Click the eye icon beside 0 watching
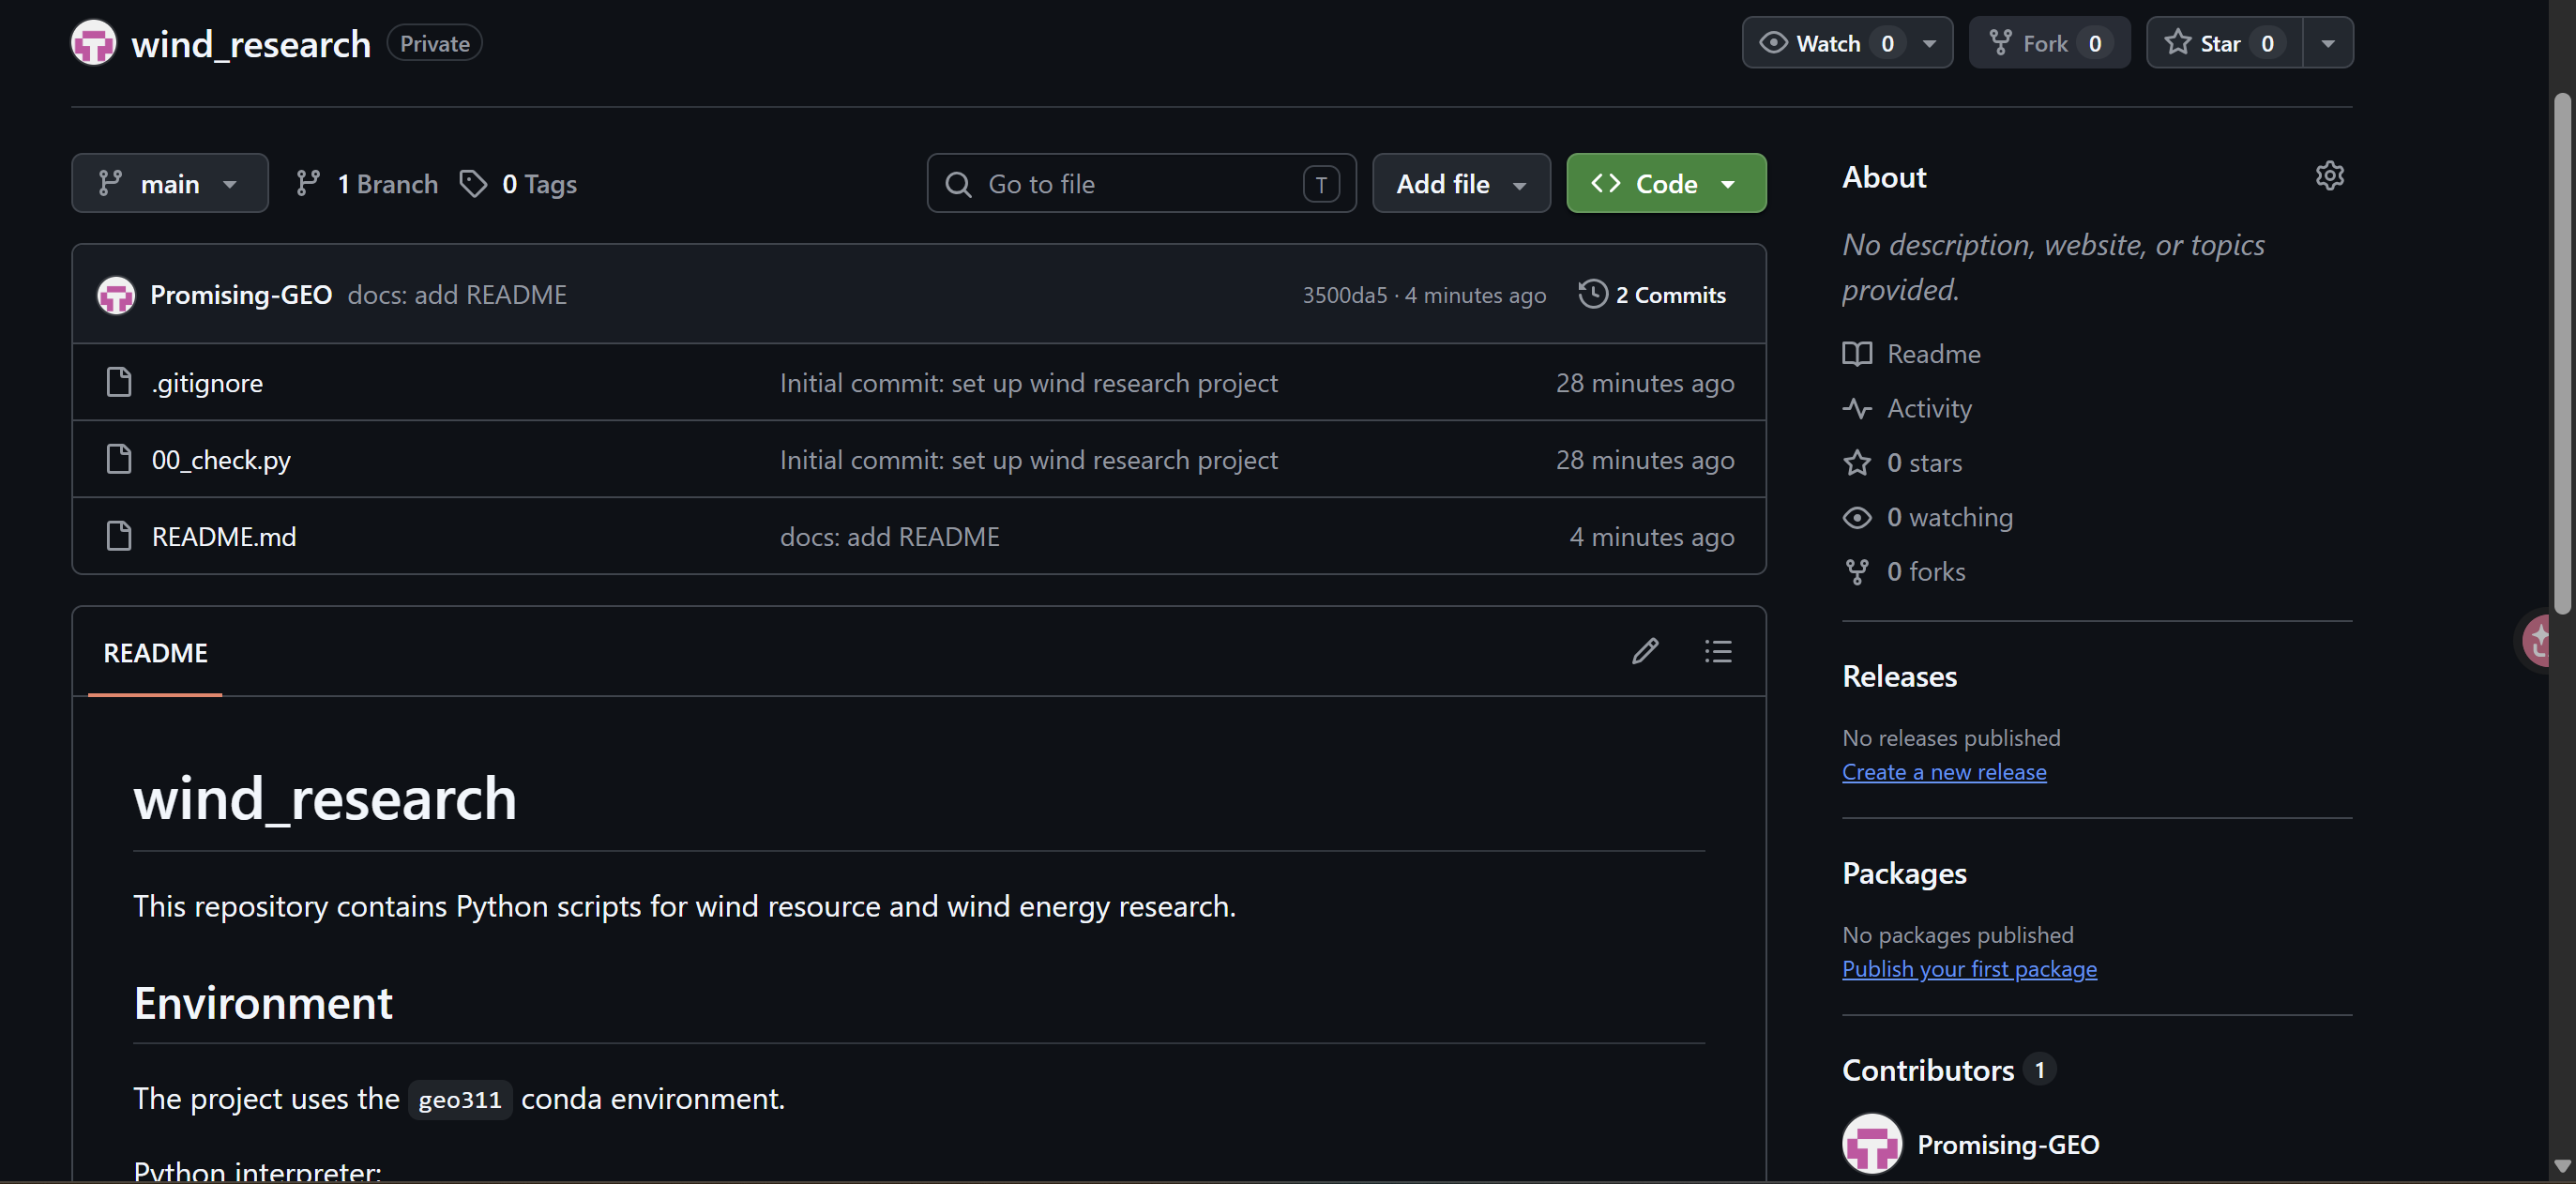2576x1184 pixels. click(x=1857, y=517)
